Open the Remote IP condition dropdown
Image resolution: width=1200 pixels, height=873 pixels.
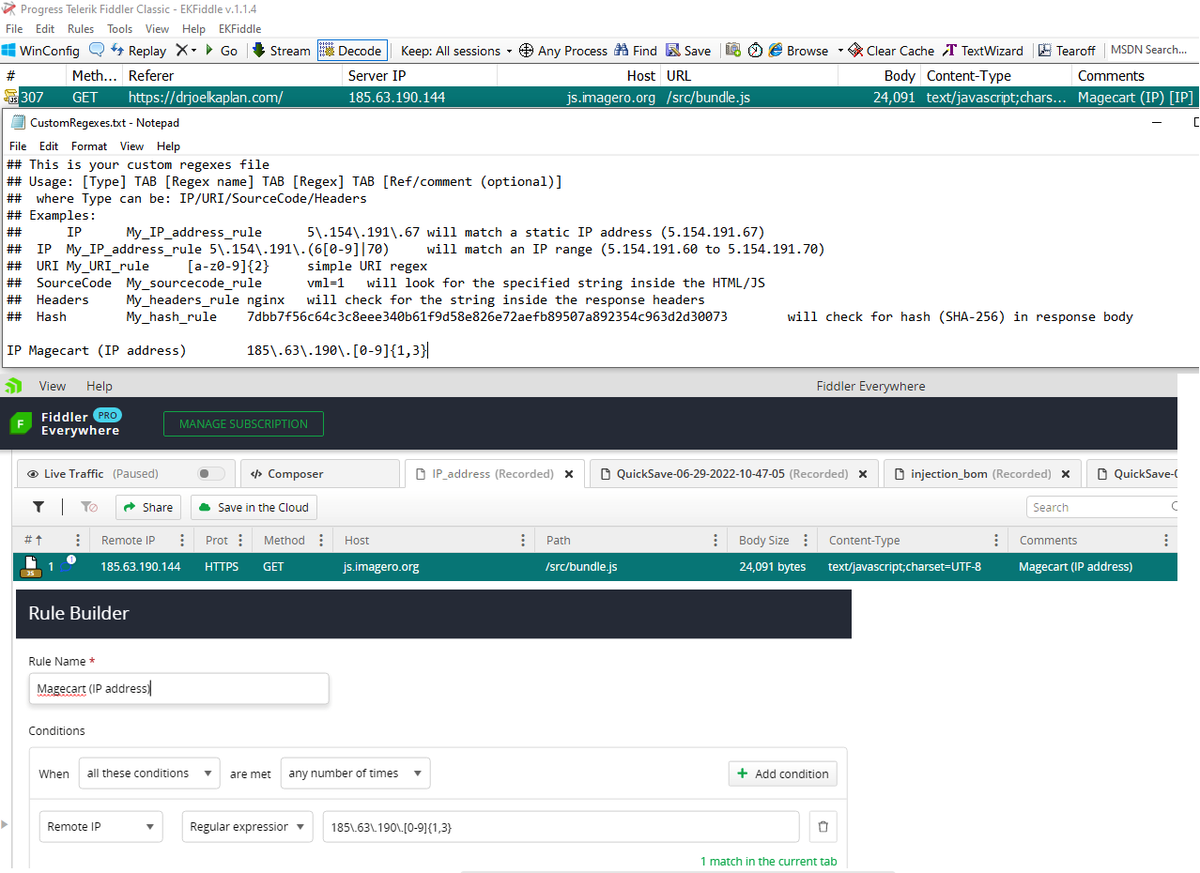point(100,827)
